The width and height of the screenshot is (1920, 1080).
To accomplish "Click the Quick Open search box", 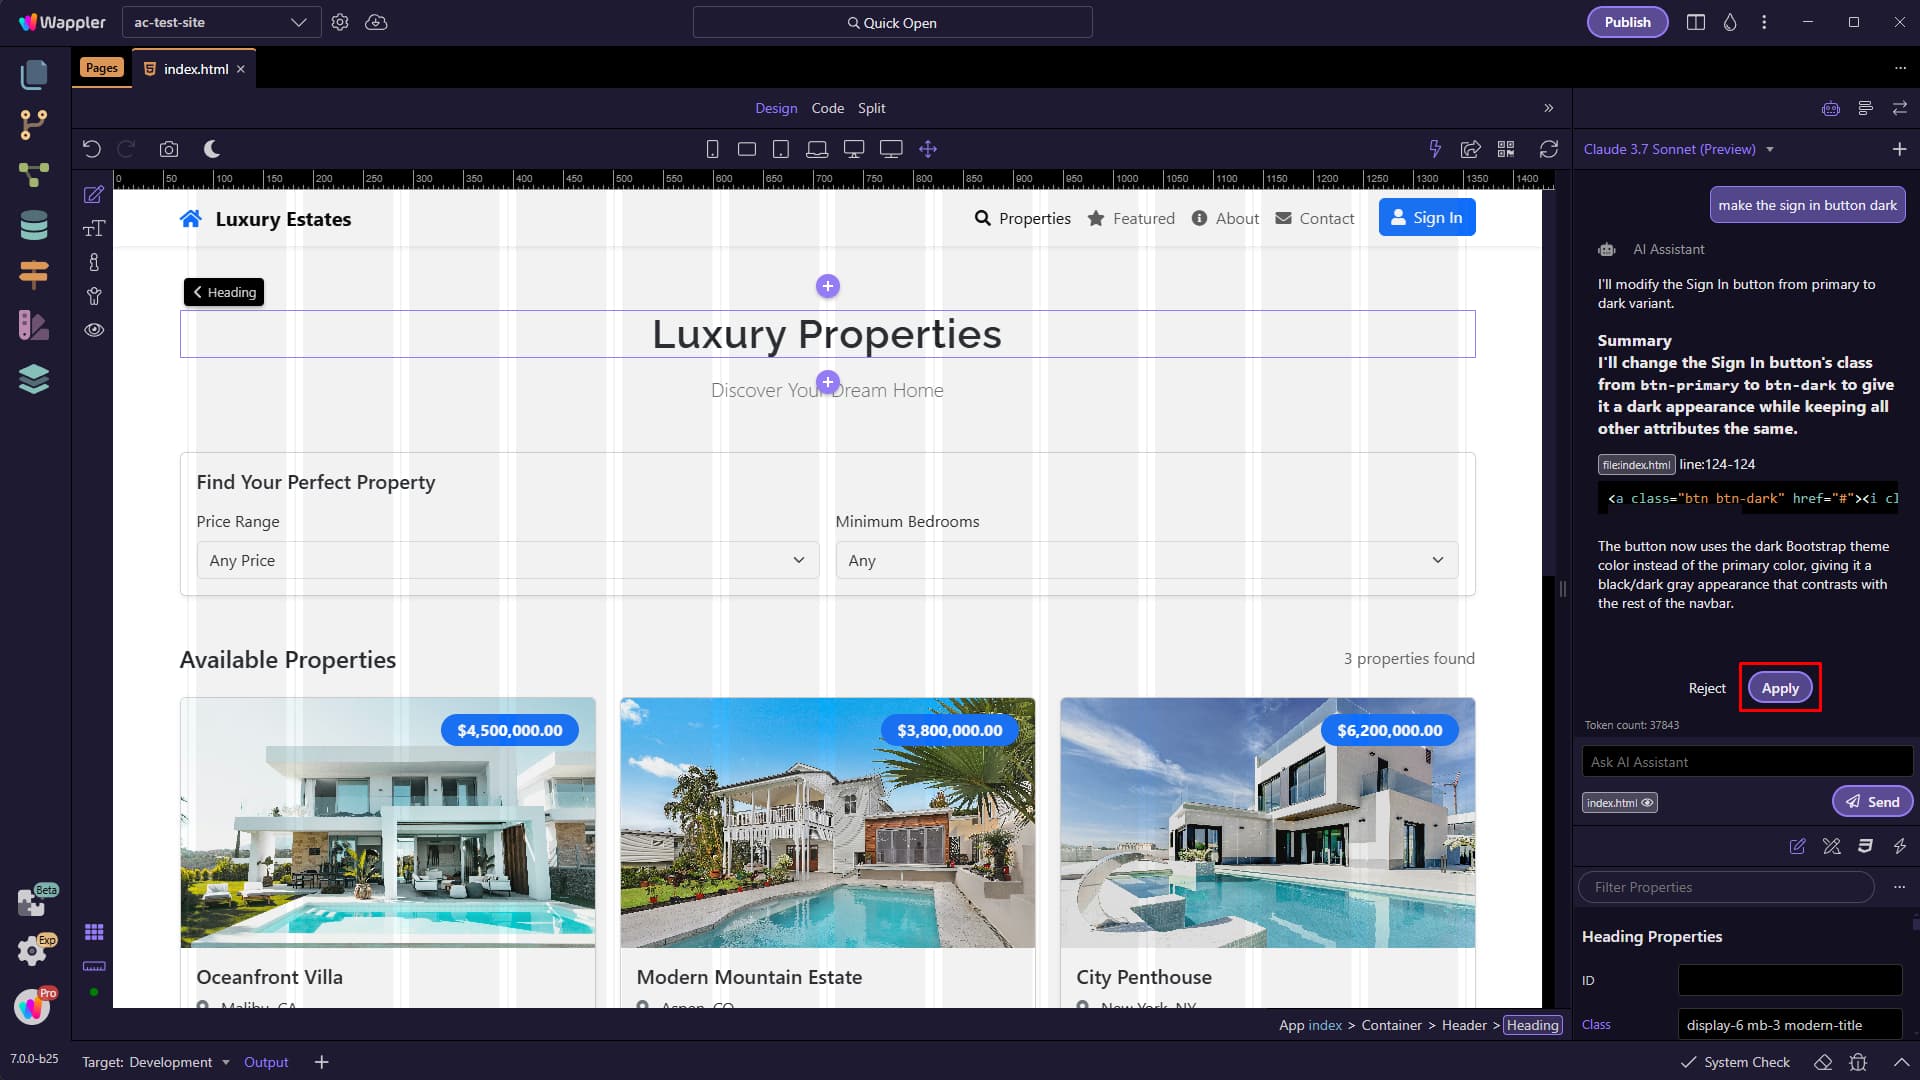I will point(892,22).
